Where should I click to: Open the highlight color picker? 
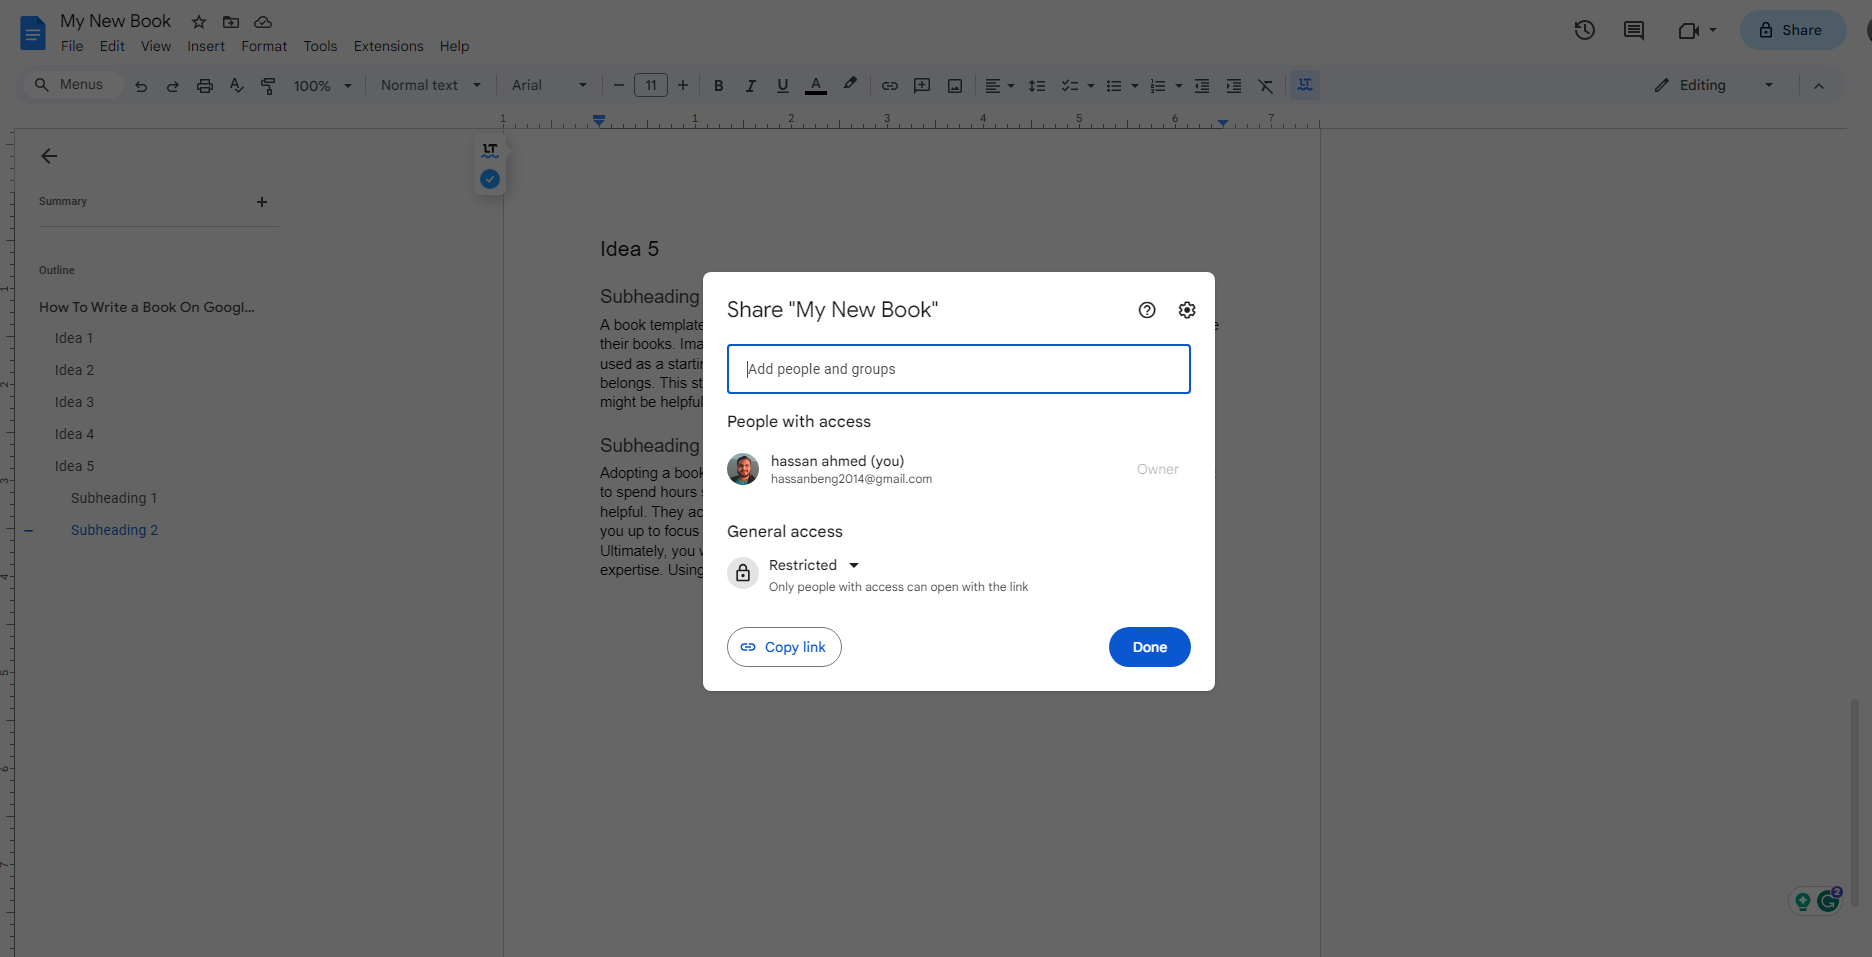[x=850, y=85]
